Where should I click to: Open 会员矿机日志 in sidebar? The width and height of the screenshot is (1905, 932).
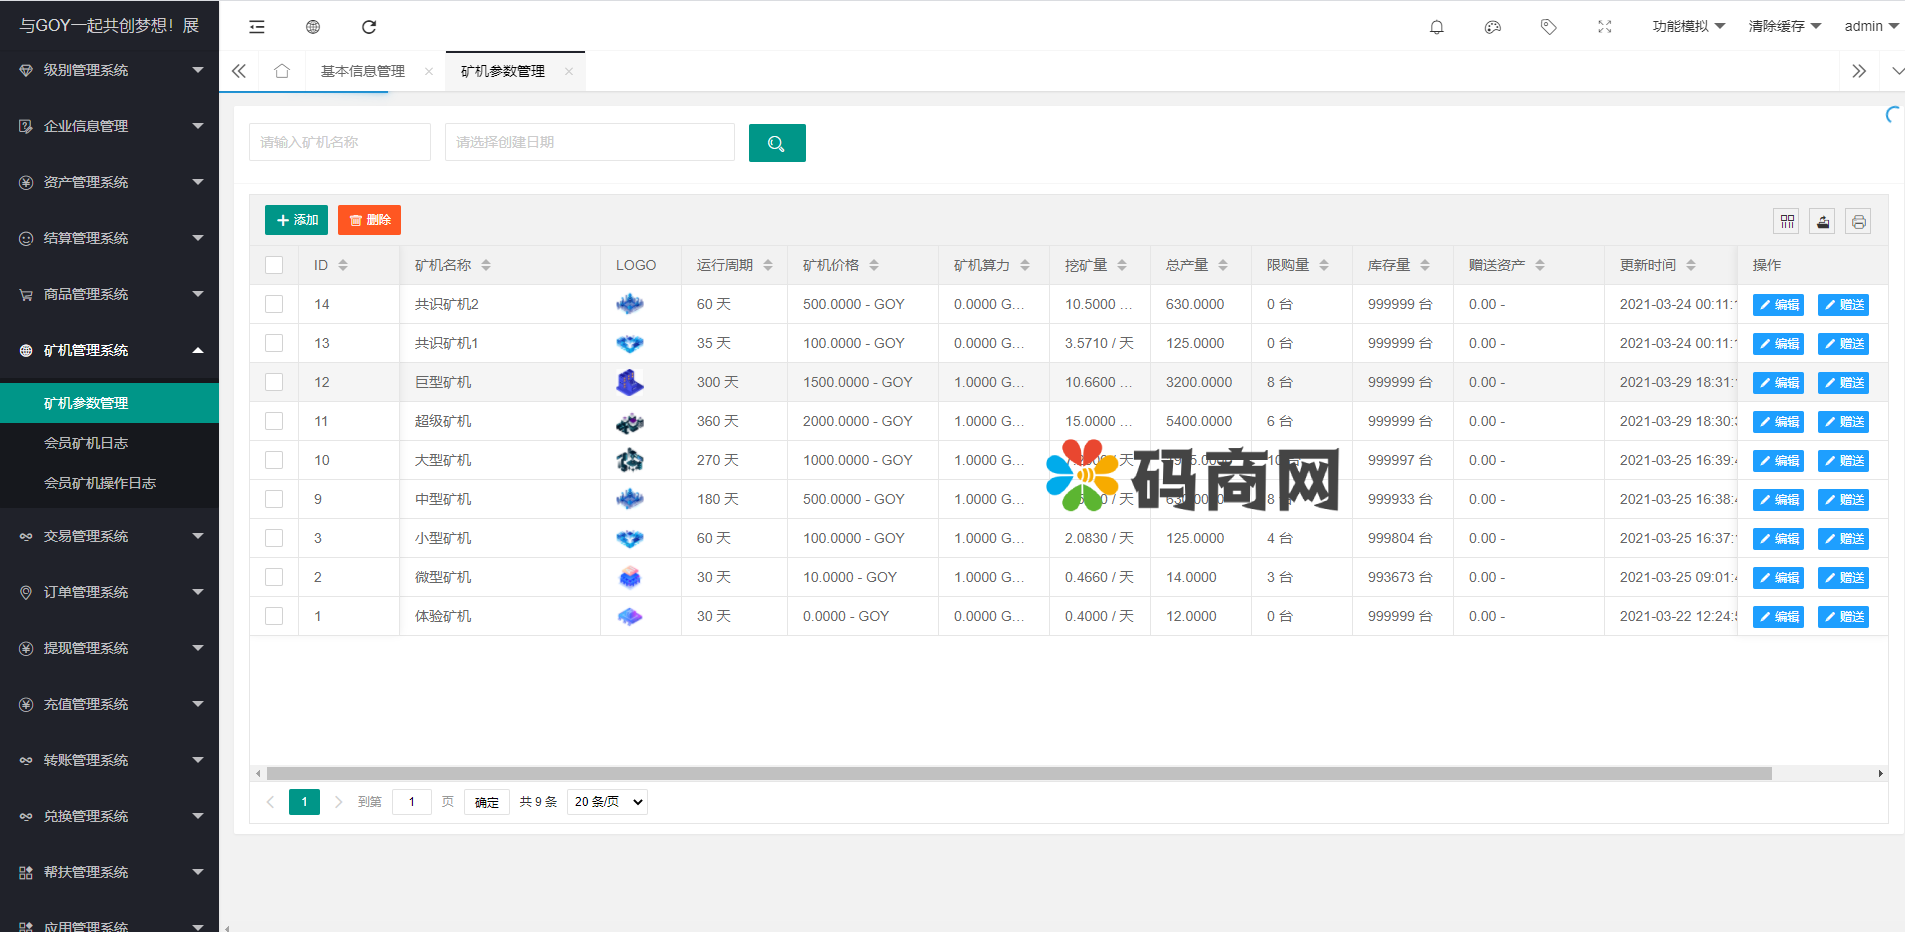pos(86,443)
